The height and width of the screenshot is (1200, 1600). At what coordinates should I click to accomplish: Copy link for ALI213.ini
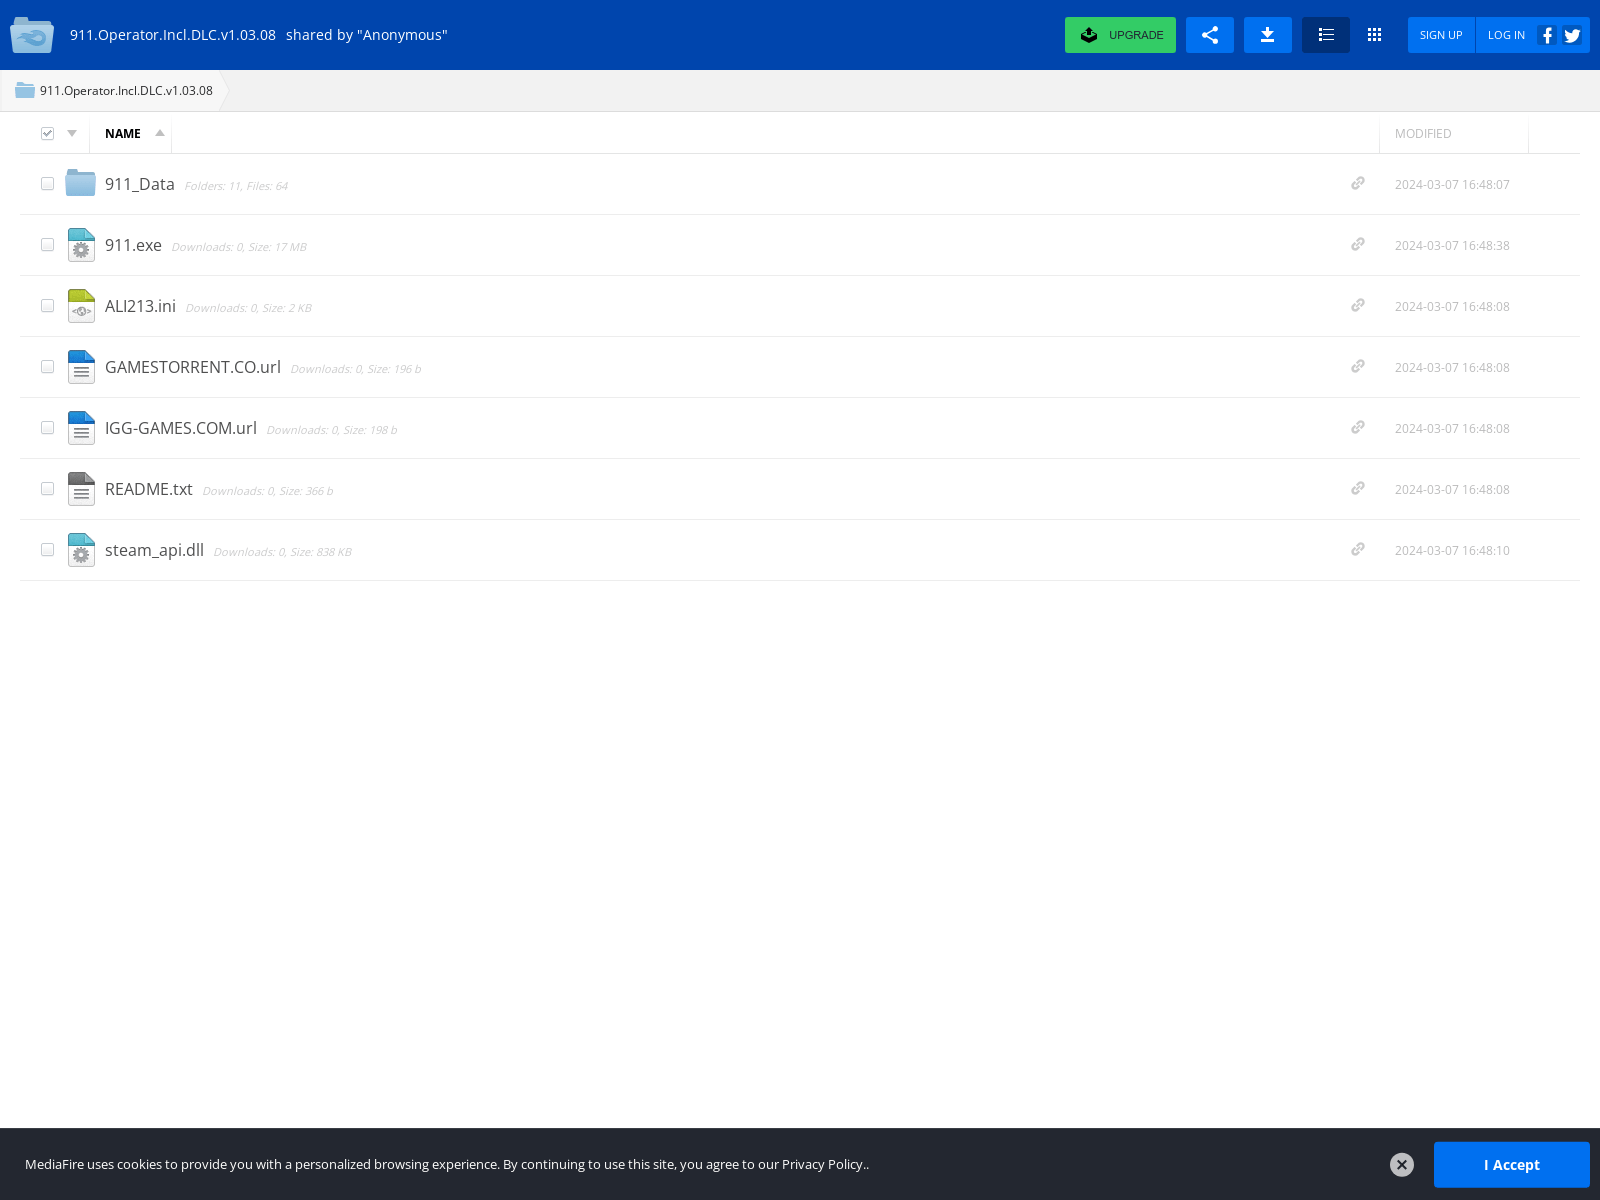pyautogui.click(x=1358, y=305)
